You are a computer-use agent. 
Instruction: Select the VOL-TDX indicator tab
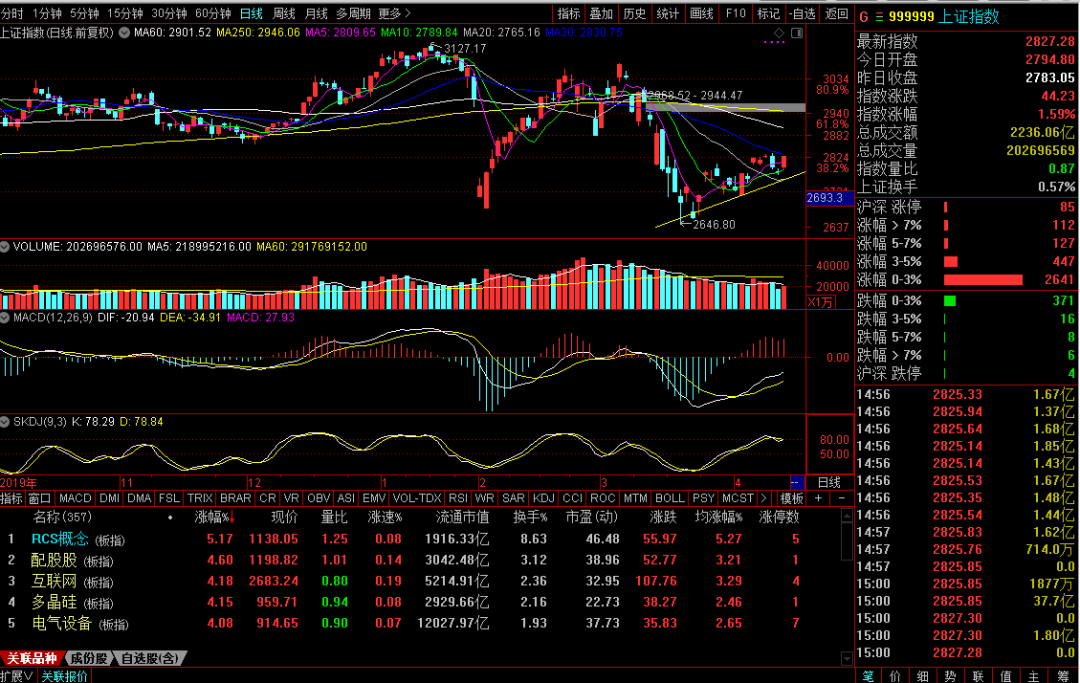coord(417,498)
